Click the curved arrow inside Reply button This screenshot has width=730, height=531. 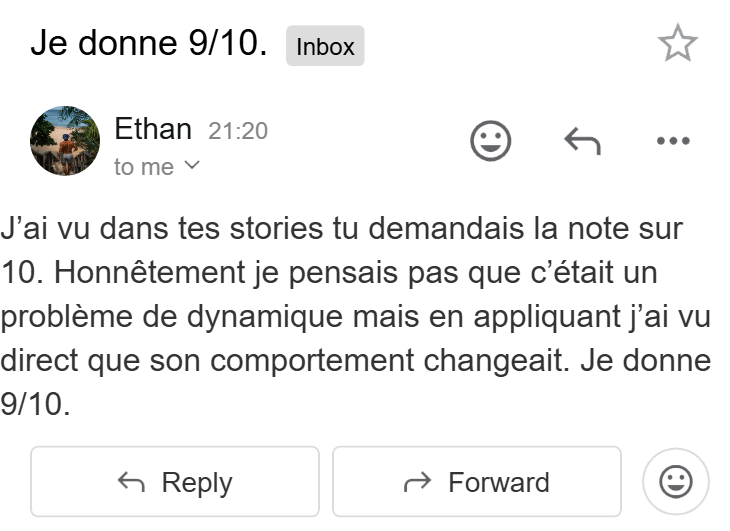131,483
